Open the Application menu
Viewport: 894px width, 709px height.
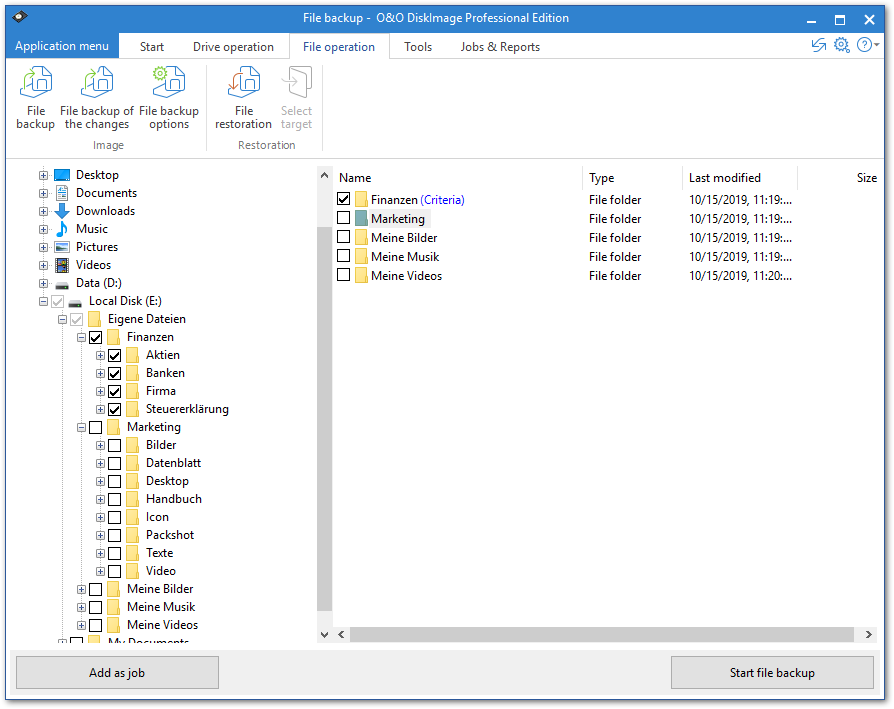(62, 46)
